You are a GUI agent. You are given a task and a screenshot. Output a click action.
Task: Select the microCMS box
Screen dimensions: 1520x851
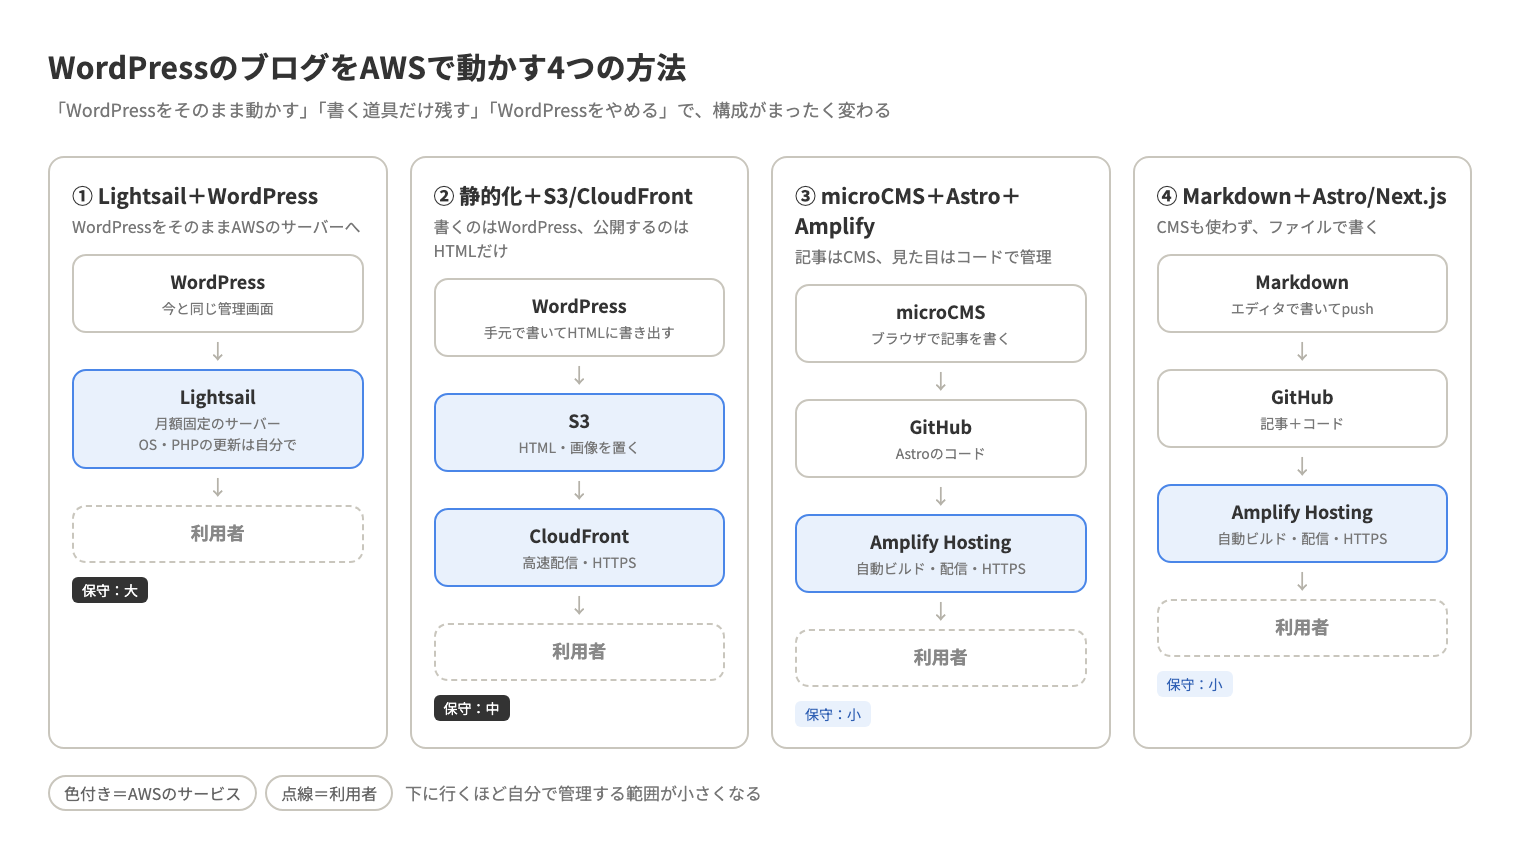coord(941,323)
